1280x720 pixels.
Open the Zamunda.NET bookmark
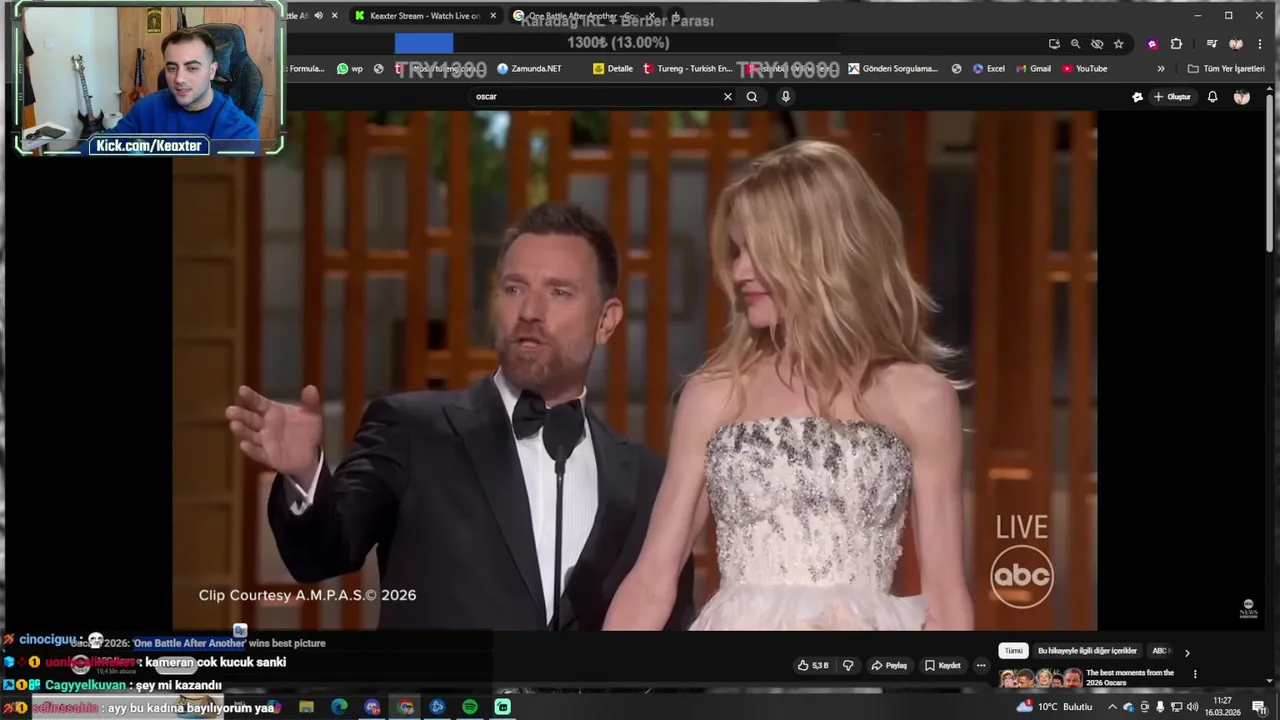528,69
